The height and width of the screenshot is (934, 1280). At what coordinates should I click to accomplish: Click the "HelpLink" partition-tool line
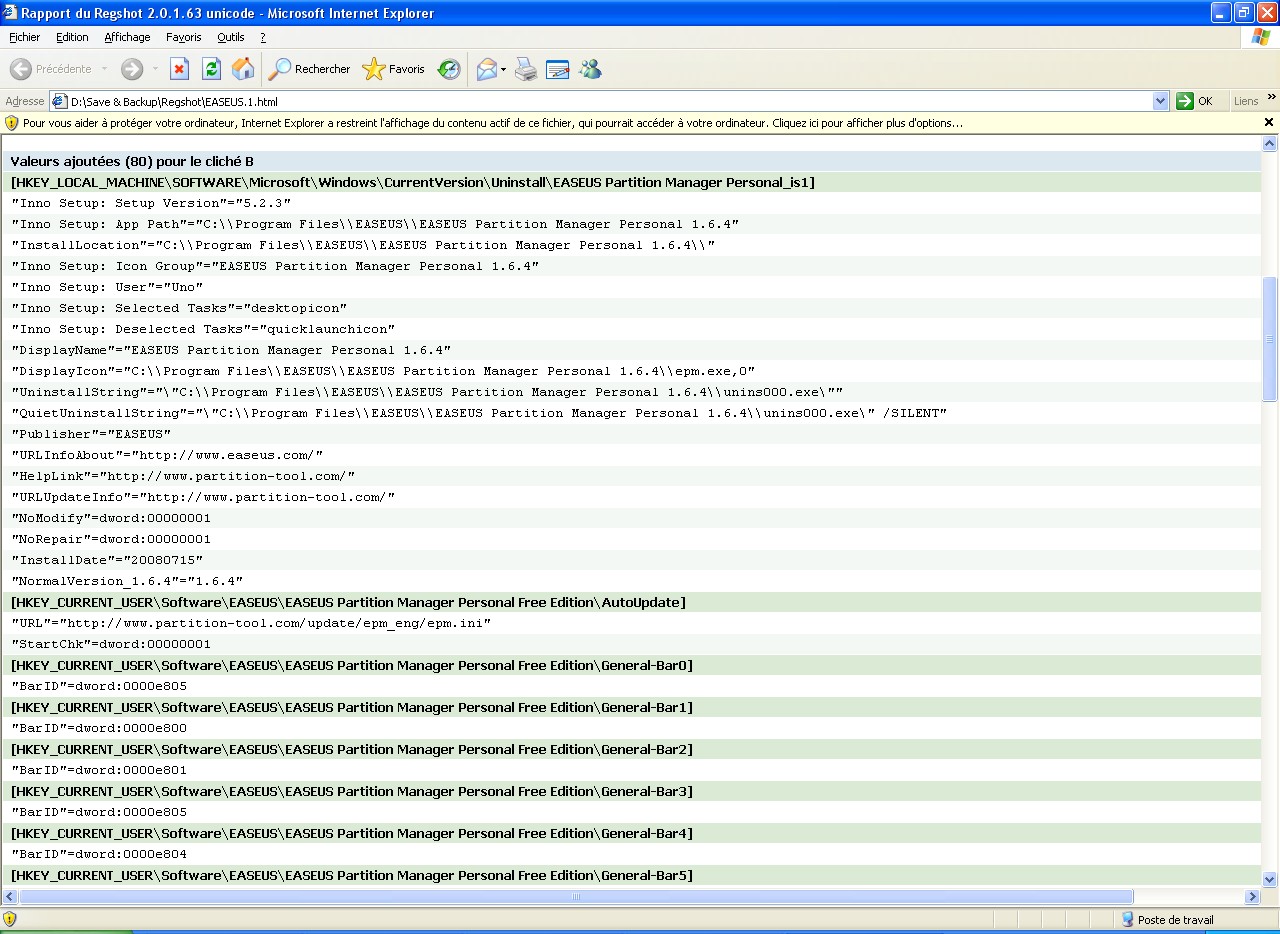click(183, 476)
